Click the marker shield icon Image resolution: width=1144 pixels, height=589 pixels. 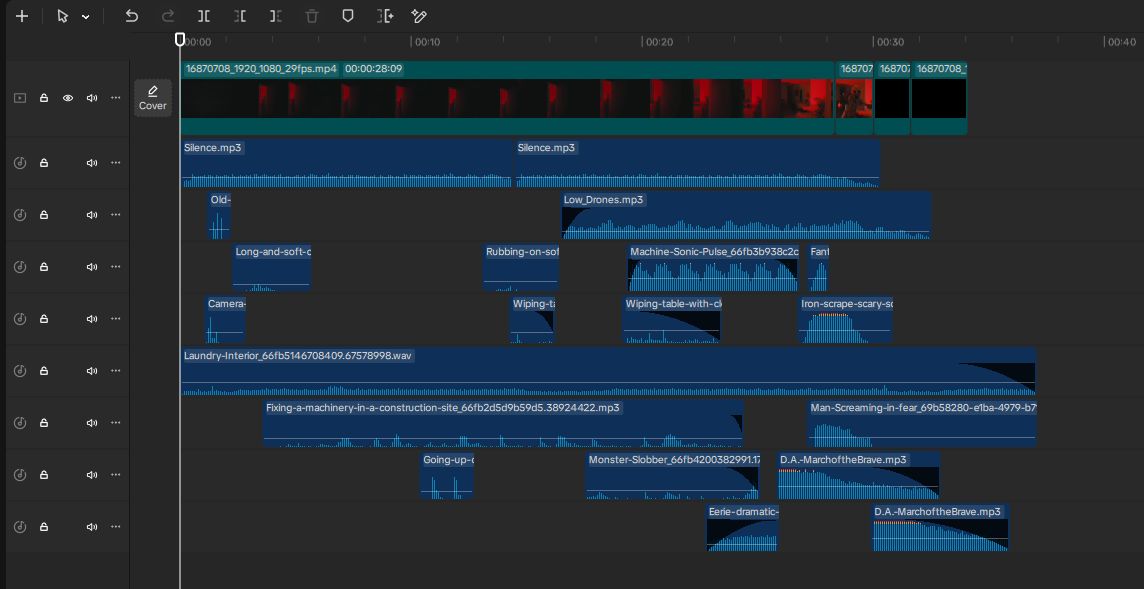[x=348, y=16]
